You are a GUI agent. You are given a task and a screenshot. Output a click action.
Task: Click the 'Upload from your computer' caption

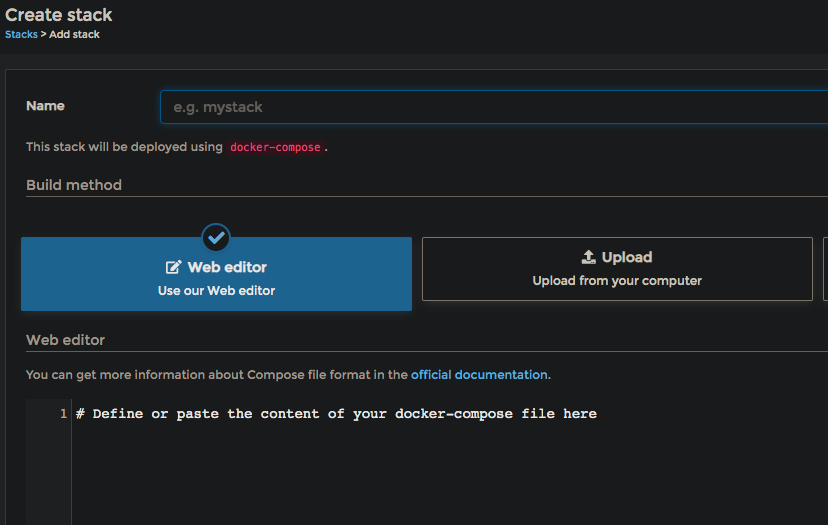[x=617, y=280]
